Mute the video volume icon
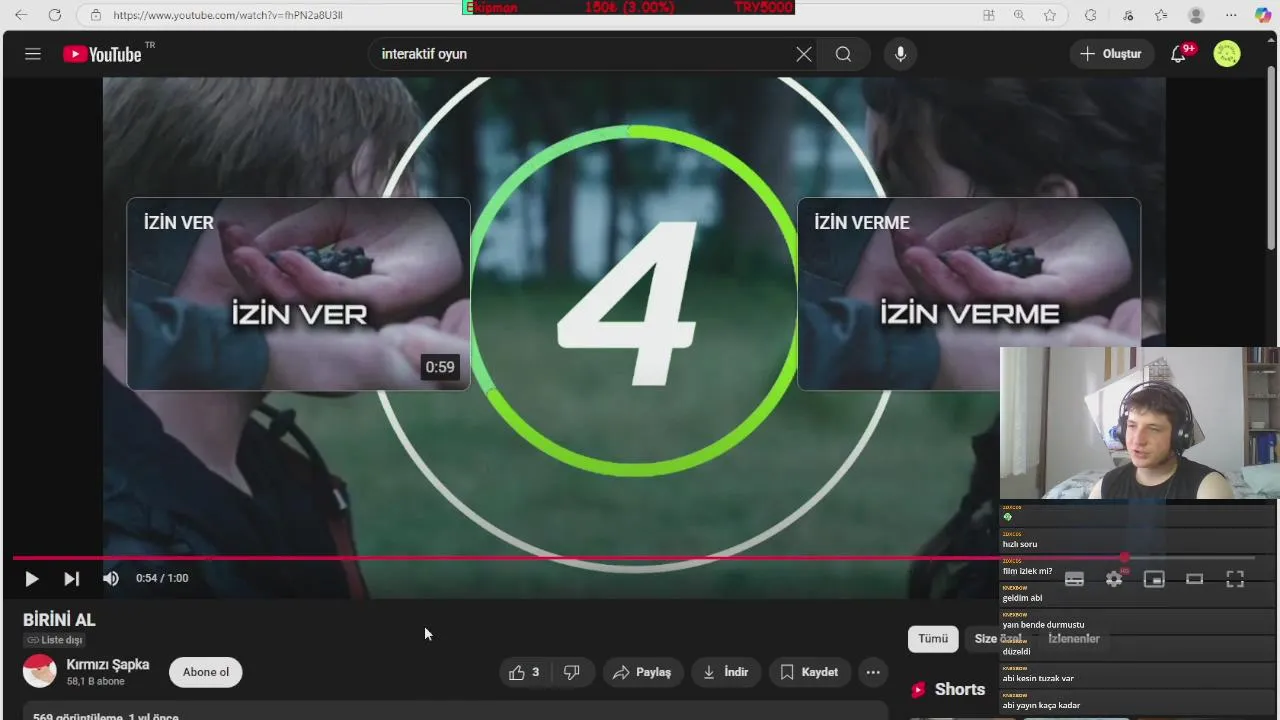The image size is (1280, 720). (x=111, y=578)
